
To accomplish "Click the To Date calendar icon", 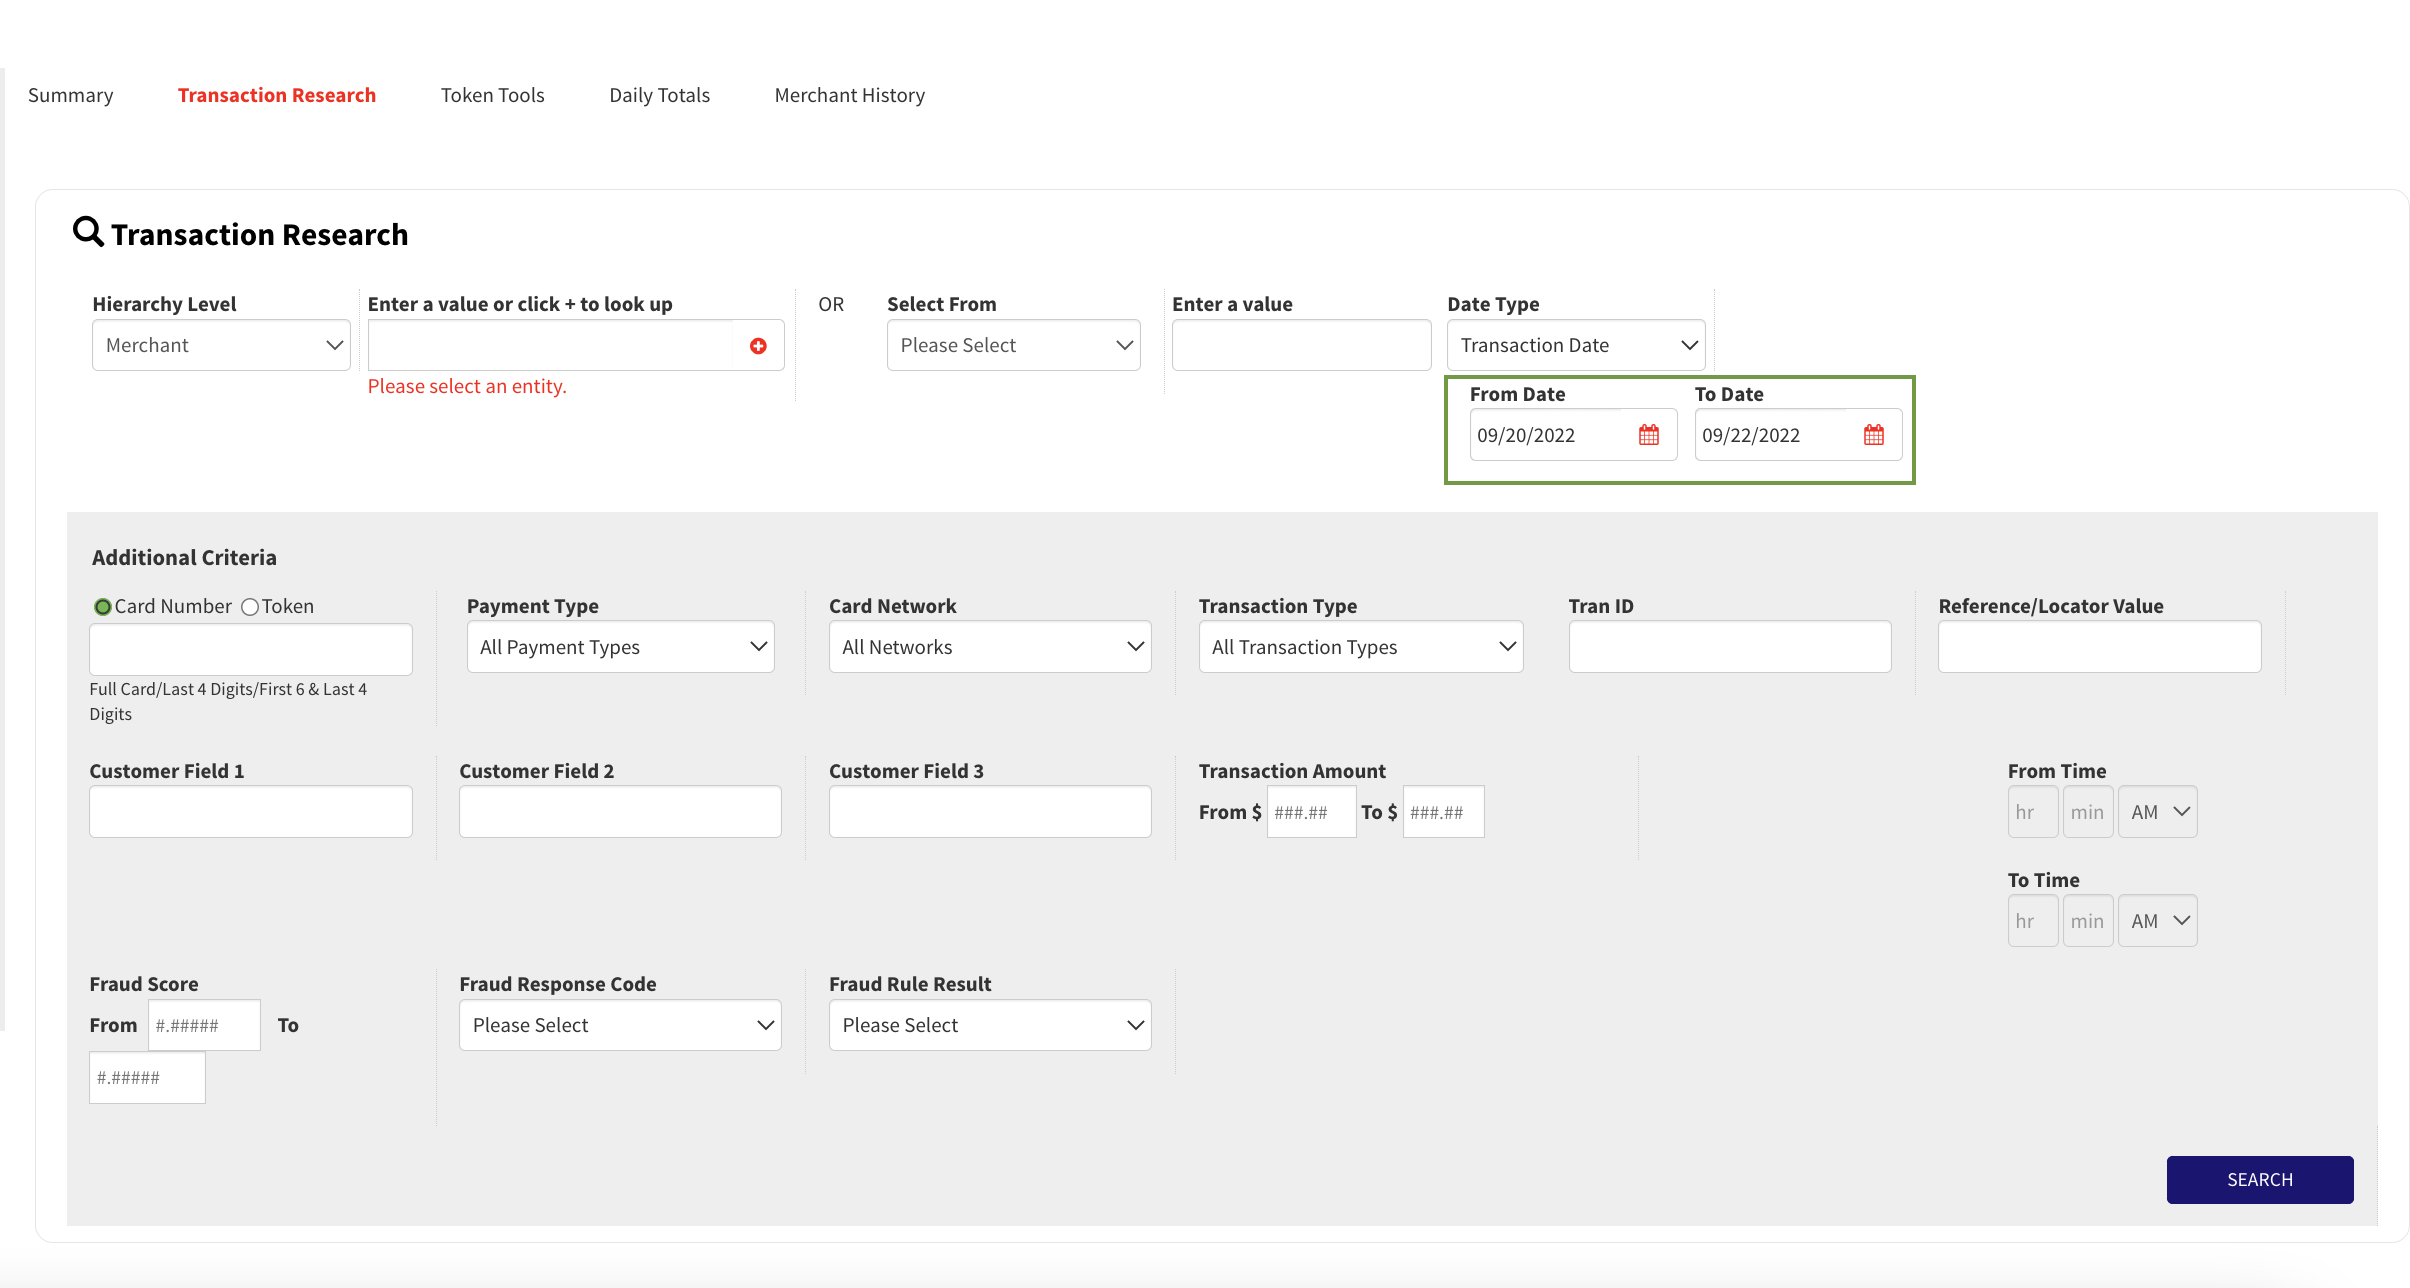I will (x=1874, y=434).
